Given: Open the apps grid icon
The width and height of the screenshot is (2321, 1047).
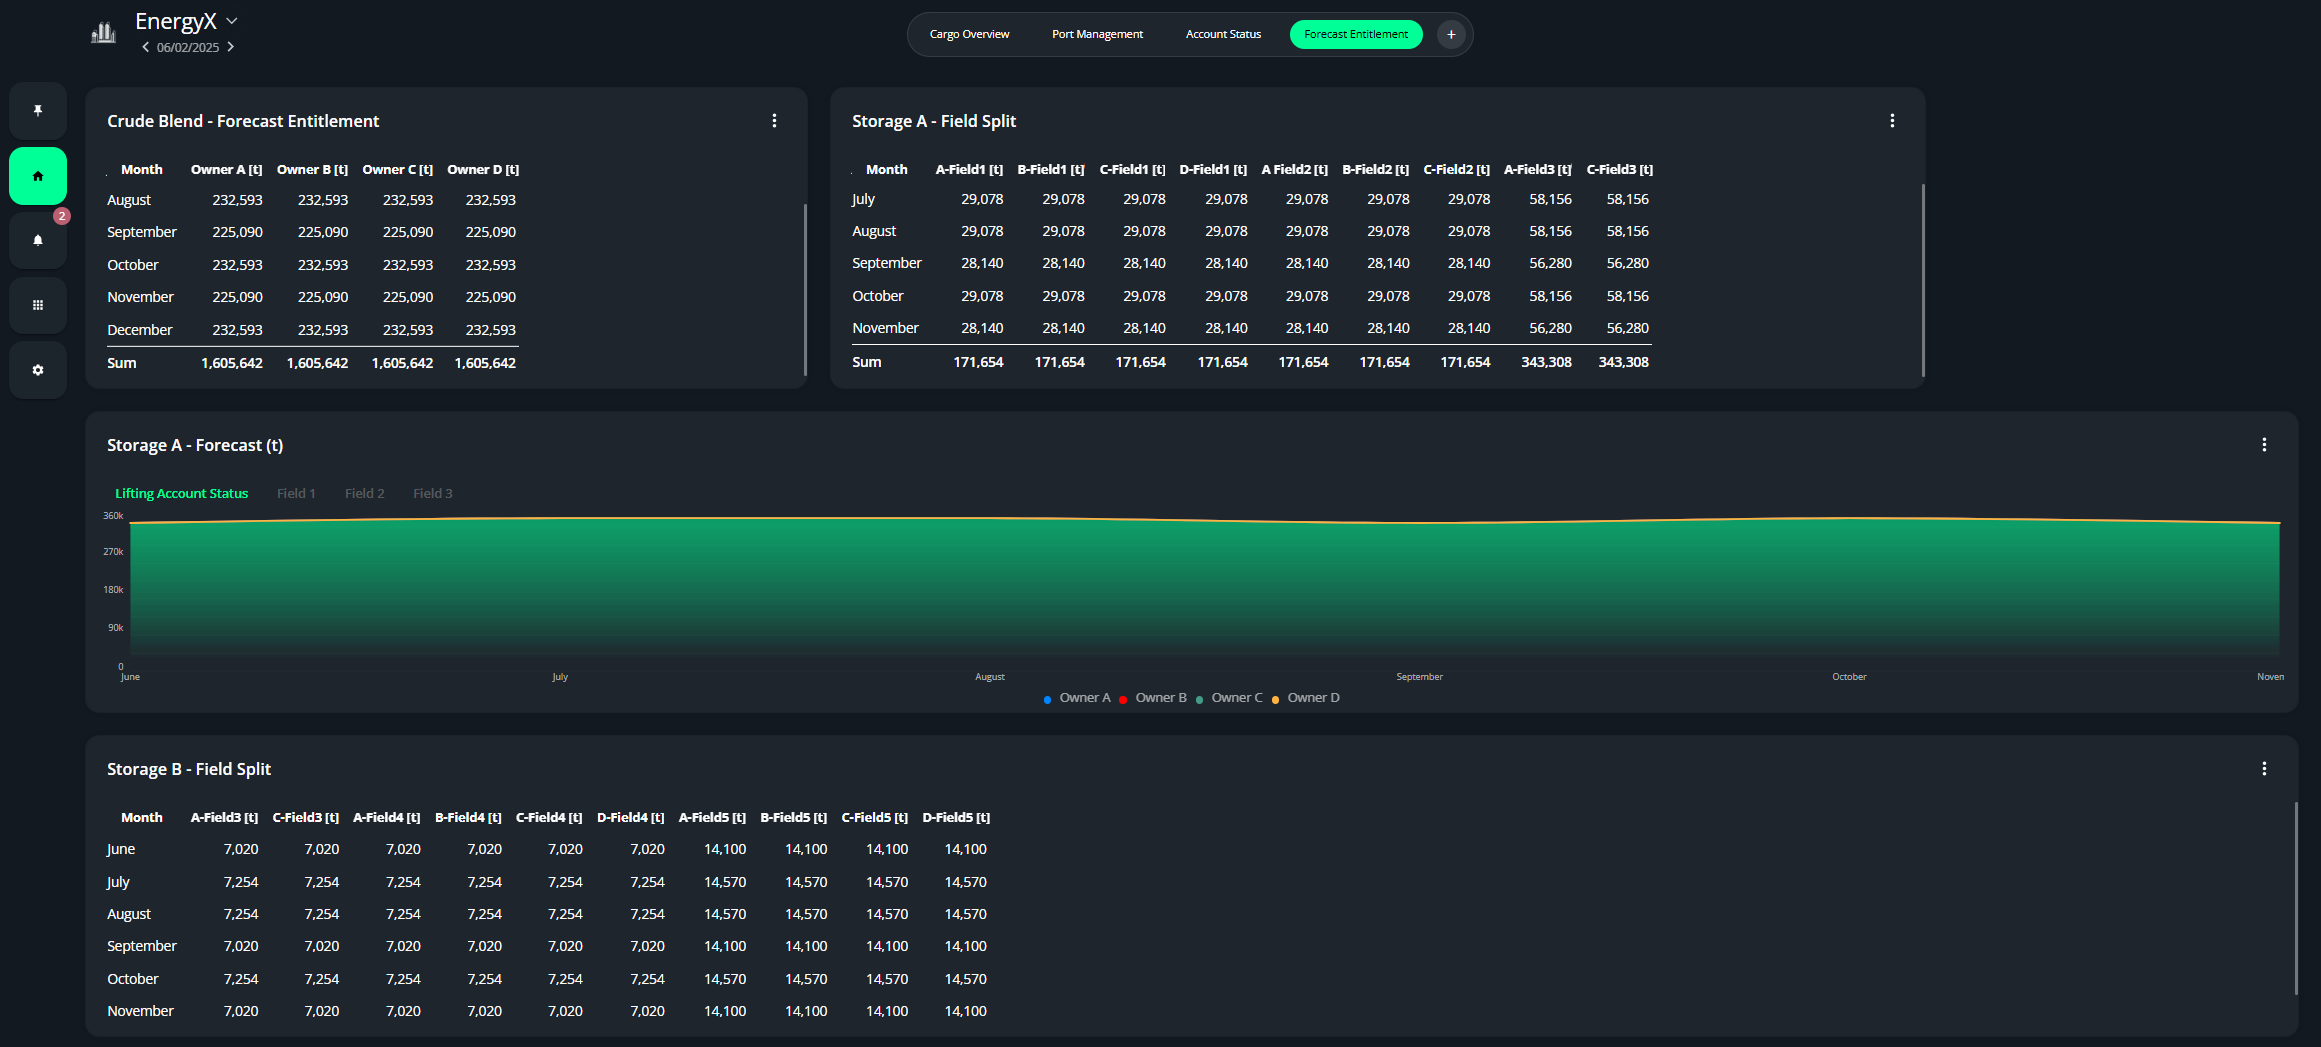Looking at the screenshot, I should click(x=38, y=305).
